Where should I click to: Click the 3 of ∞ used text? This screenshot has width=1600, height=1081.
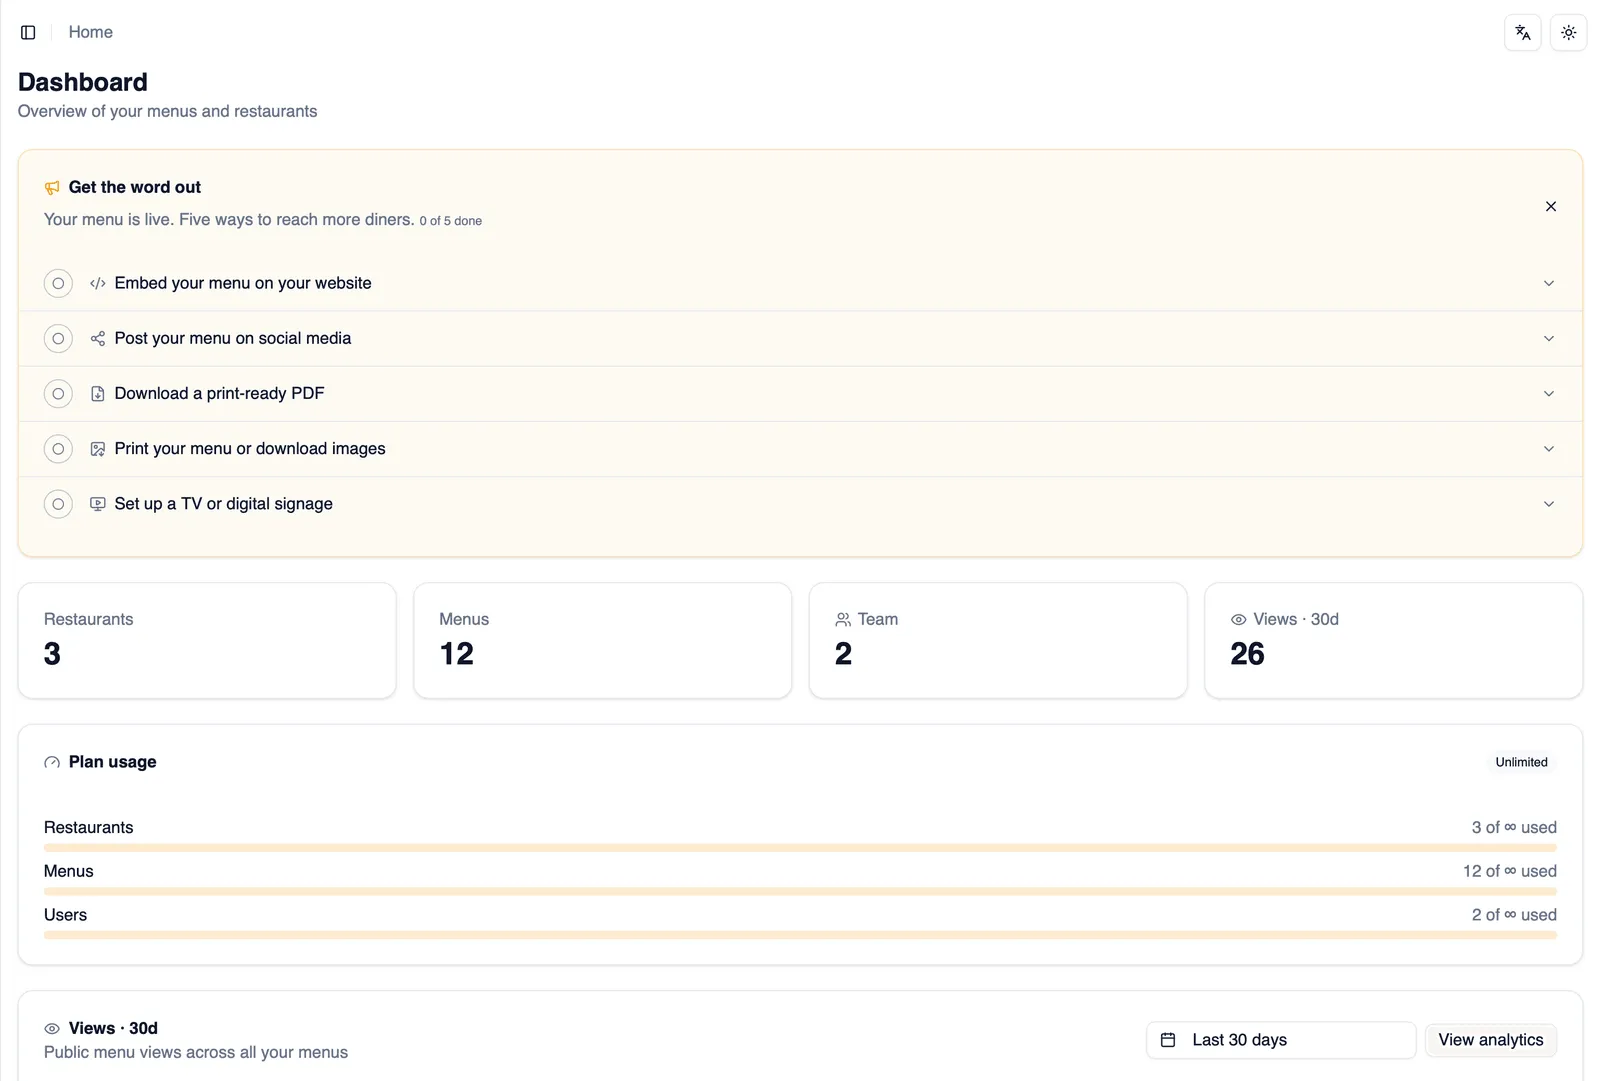(x=1514, y=827)
